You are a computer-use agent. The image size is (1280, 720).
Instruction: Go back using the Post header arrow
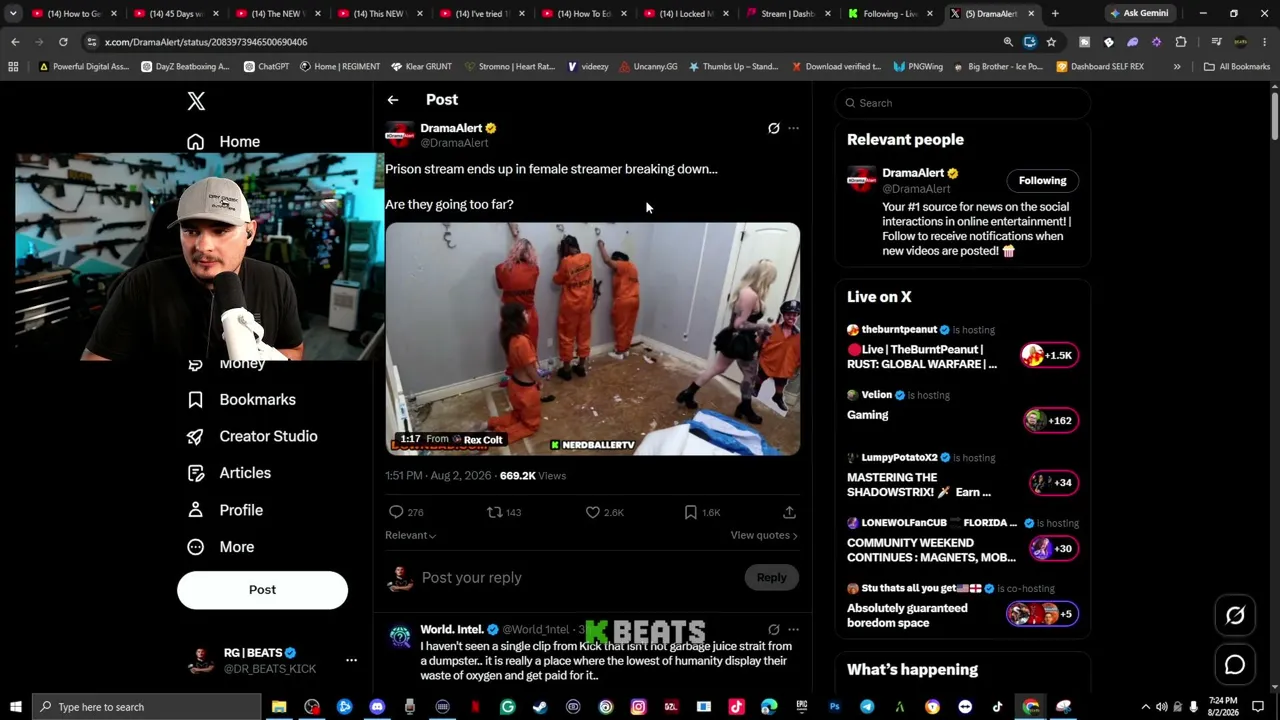pyautogui.click(x=393, y=100)
